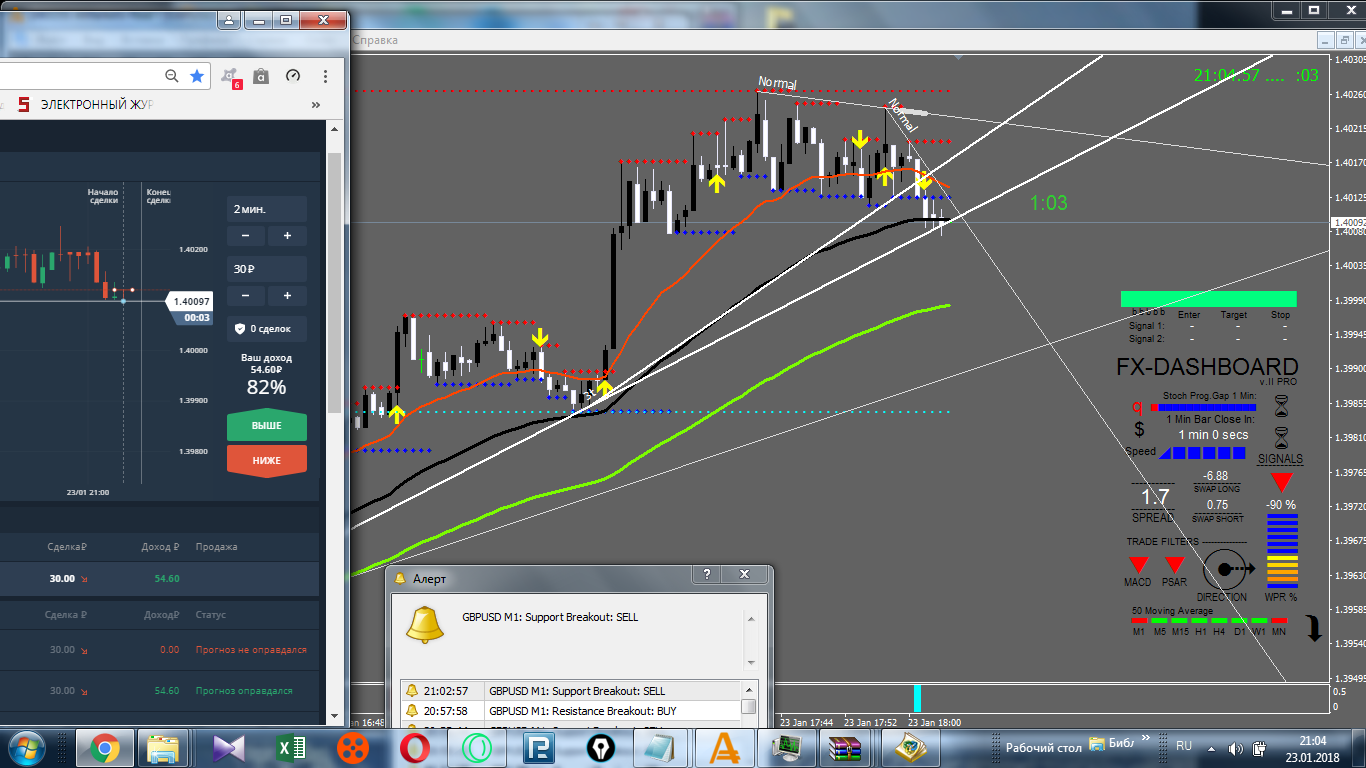Image resolution: width=1366 pixels, height=768 pixels.
Task: Click the black keyhole icon in the taskbar
Action: click(601, 748)
